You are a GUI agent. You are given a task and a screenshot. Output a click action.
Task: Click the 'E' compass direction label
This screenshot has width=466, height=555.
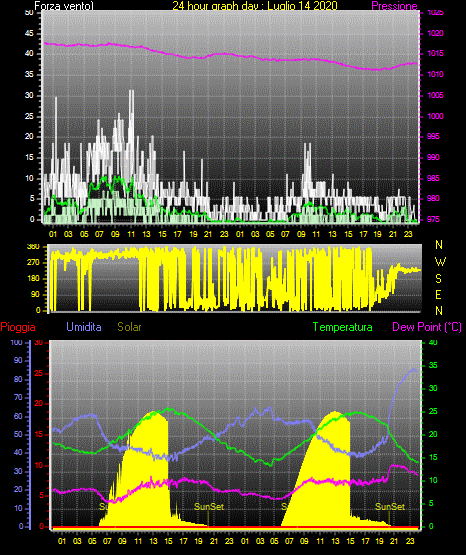[438, 294]
